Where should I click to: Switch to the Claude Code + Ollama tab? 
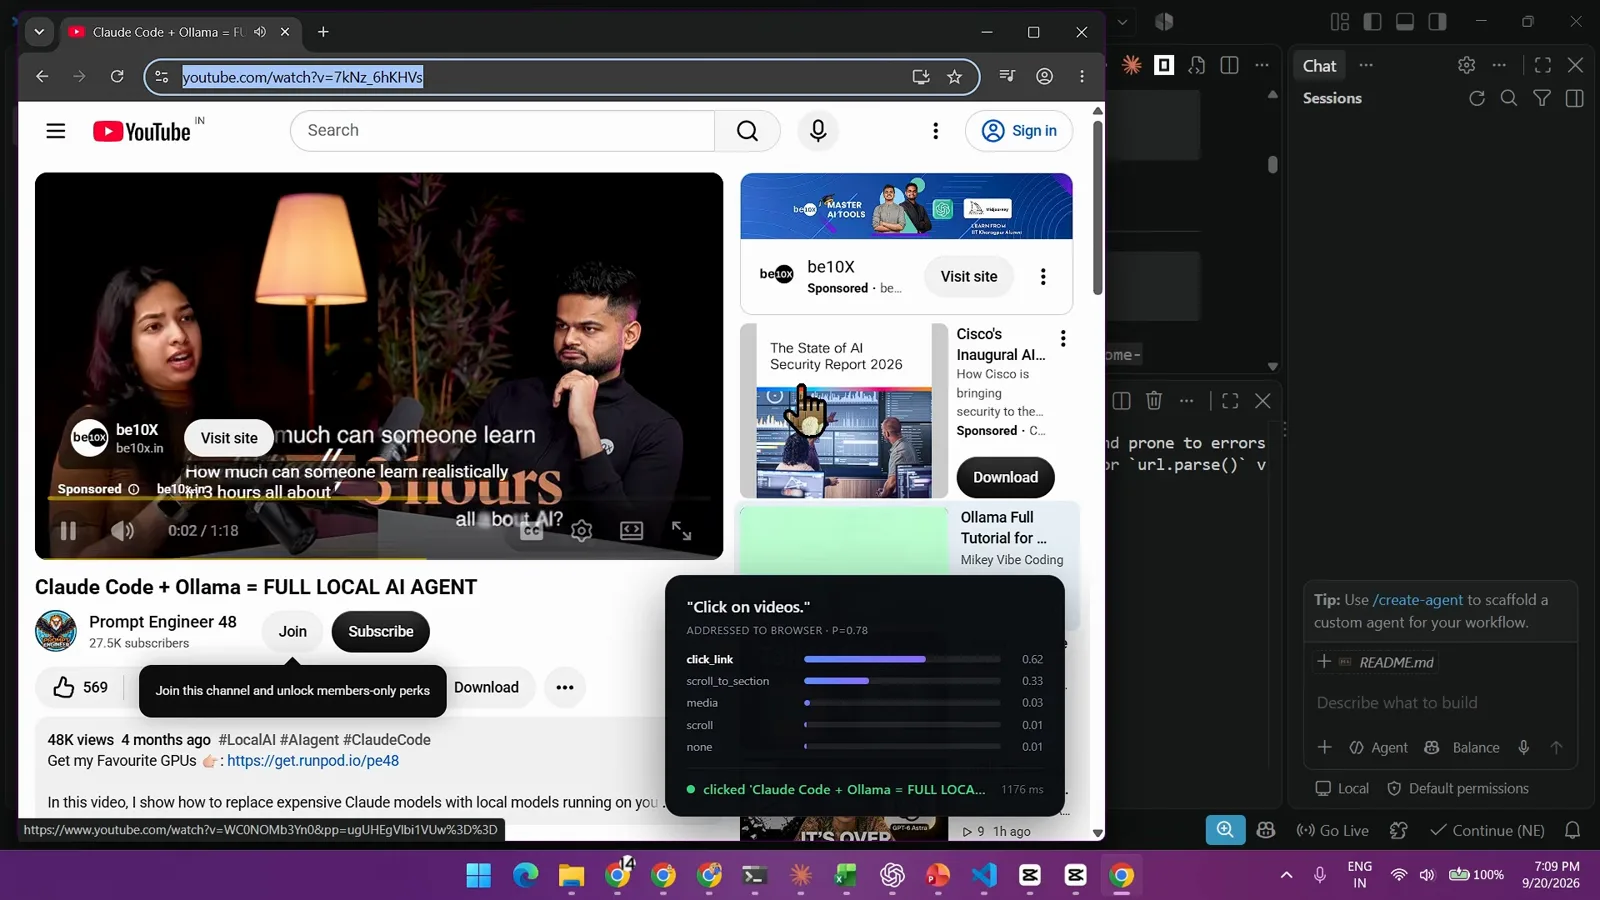[168, 32]
